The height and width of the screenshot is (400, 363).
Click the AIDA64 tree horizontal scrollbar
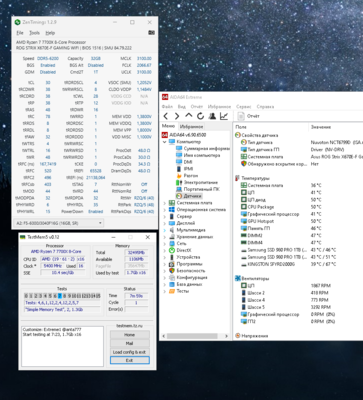tap(196, 336)
